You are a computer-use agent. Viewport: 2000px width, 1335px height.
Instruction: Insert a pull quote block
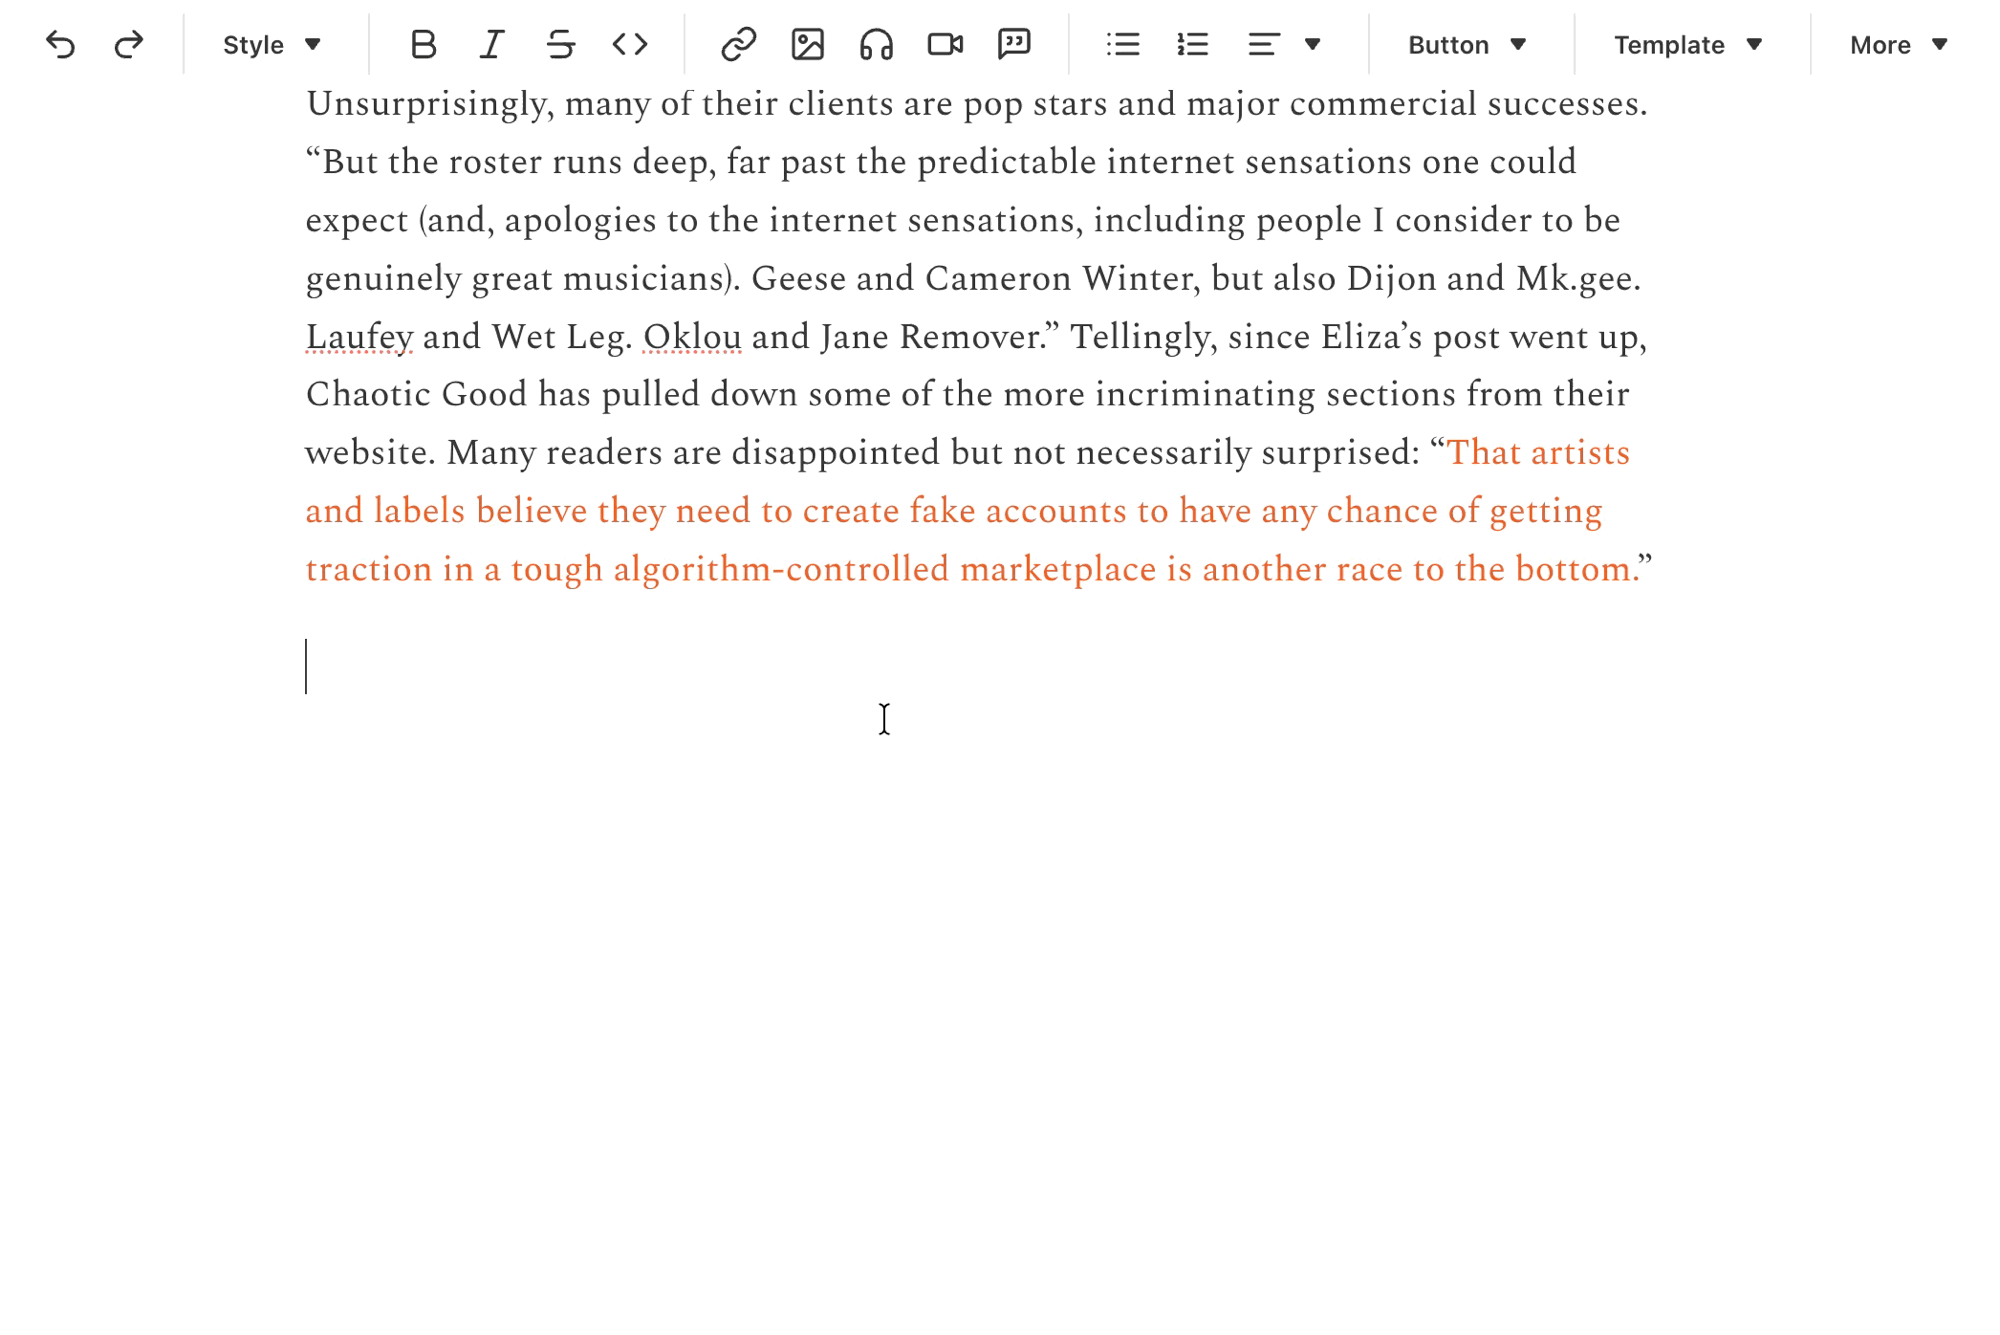pyautogui.click(x=1014, y=45)
